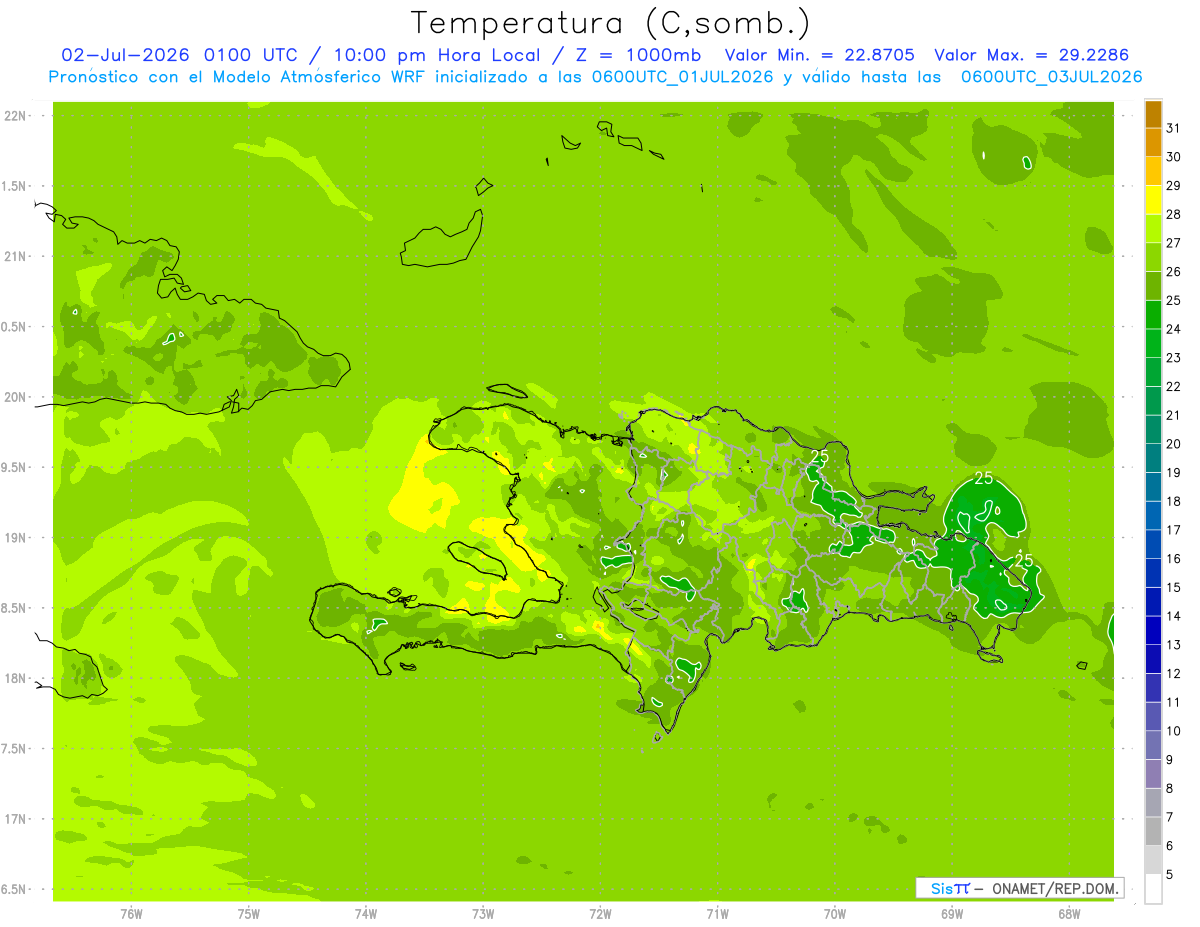Image resolution: width=1200 pixels, height=927 pixels.
Task: Pick the green legend swatch between 24 and 25
Action: tap(1153, 315)
